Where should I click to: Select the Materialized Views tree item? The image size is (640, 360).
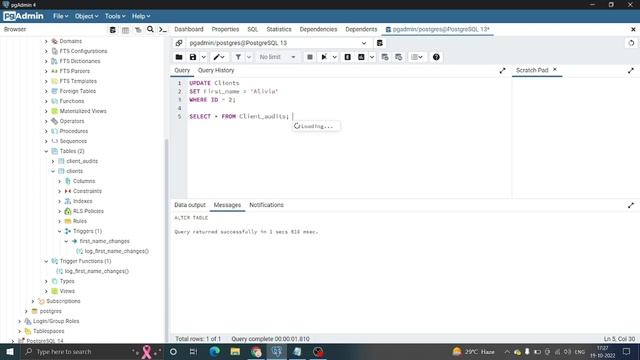click(83, 111)
